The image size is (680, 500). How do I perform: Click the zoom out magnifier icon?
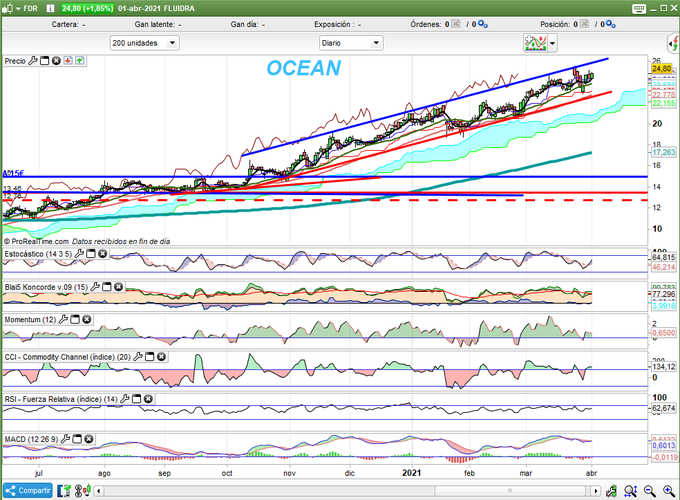click(649, 491)
